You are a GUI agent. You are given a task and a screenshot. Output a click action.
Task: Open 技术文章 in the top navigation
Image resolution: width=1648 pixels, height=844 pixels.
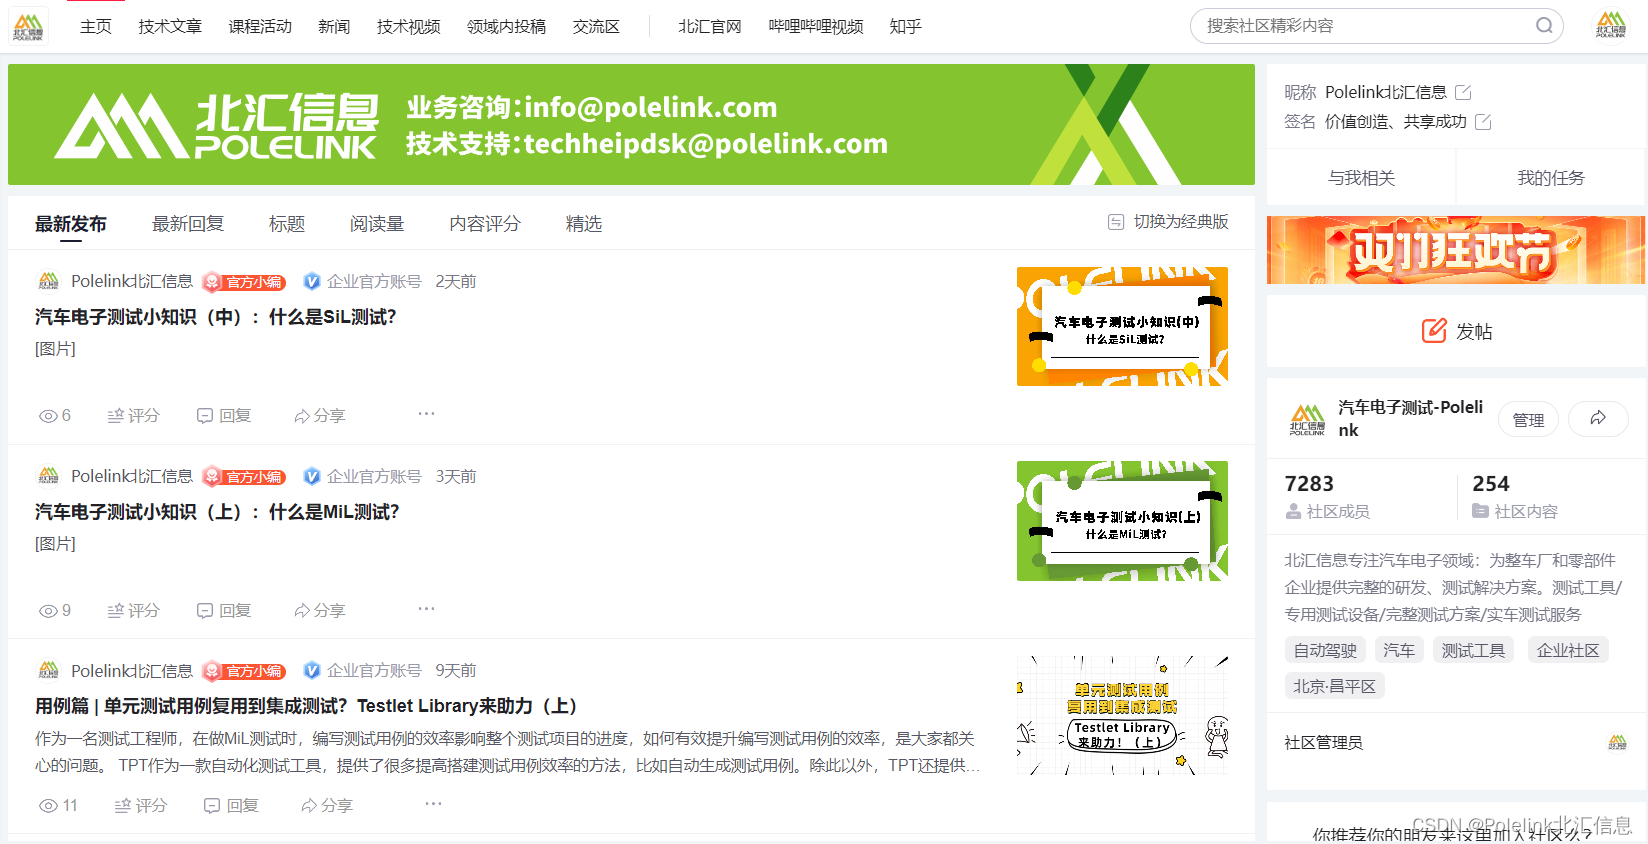(x=170, y=27)
